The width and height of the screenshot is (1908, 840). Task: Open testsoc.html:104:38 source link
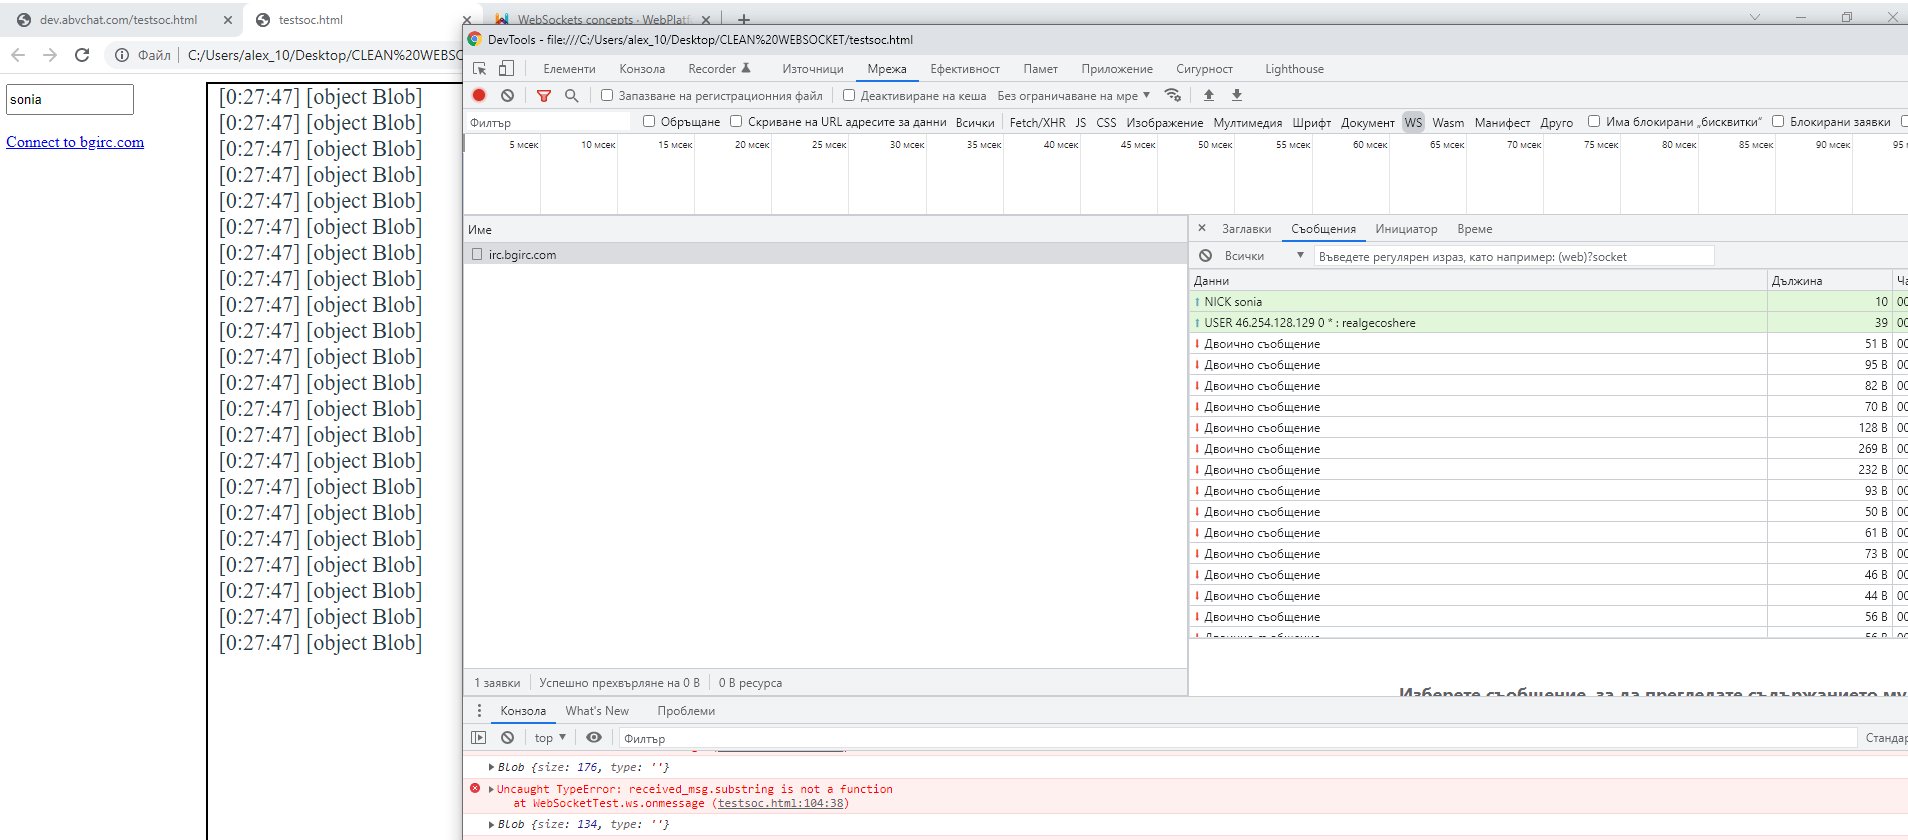[x=782, y=802]
